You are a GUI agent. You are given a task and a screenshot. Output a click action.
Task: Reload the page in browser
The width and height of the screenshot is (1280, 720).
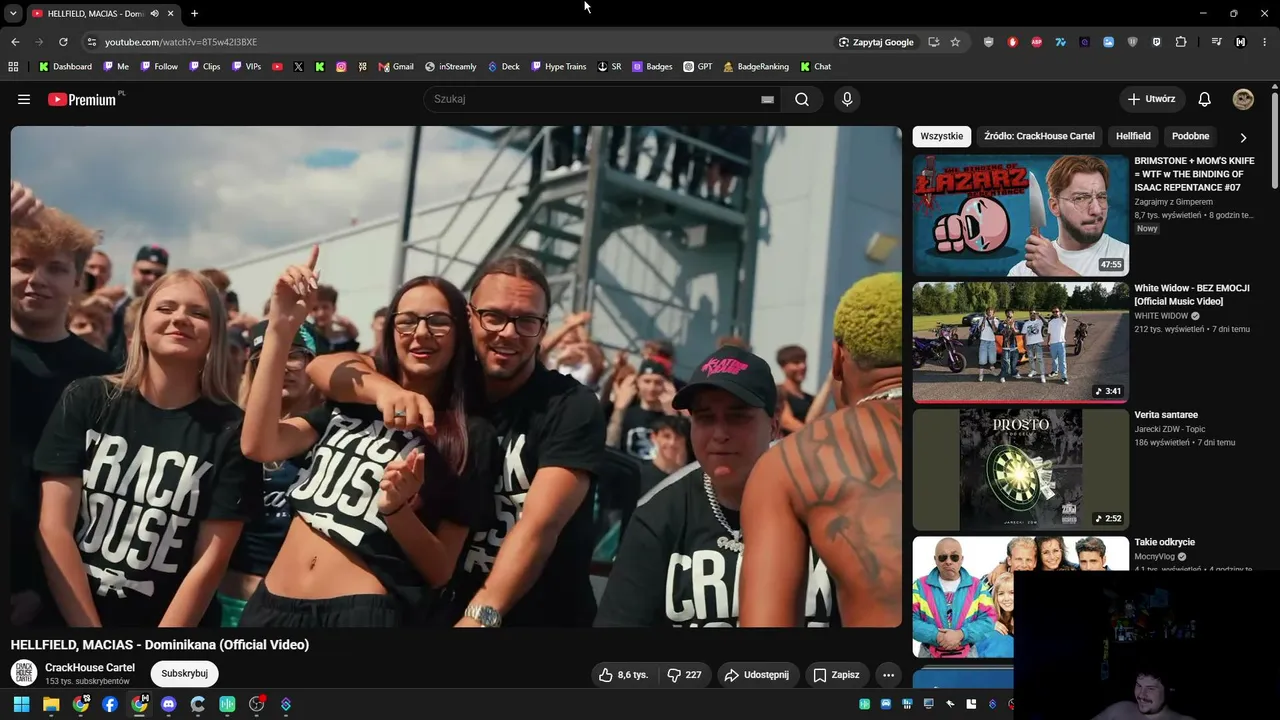[x=63, y=42]
